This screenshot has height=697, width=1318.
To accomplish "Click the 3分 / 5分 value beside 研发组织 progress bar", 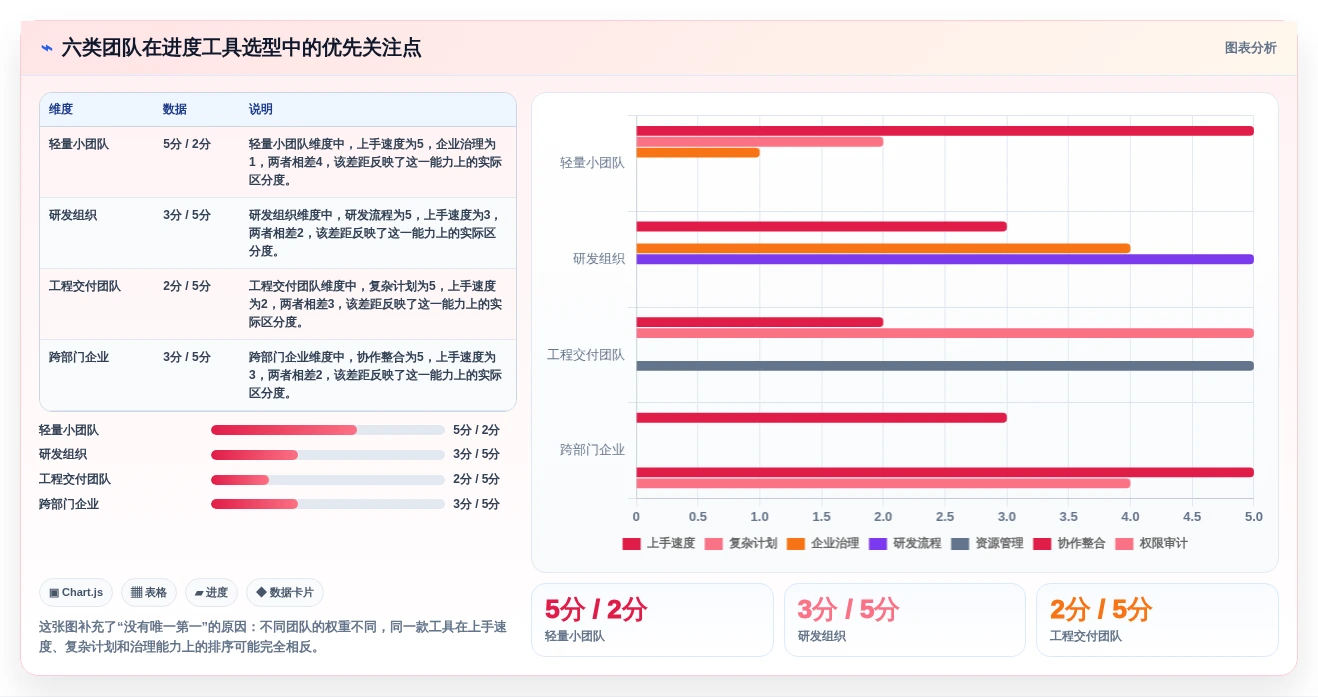I will tap(476, 455).
